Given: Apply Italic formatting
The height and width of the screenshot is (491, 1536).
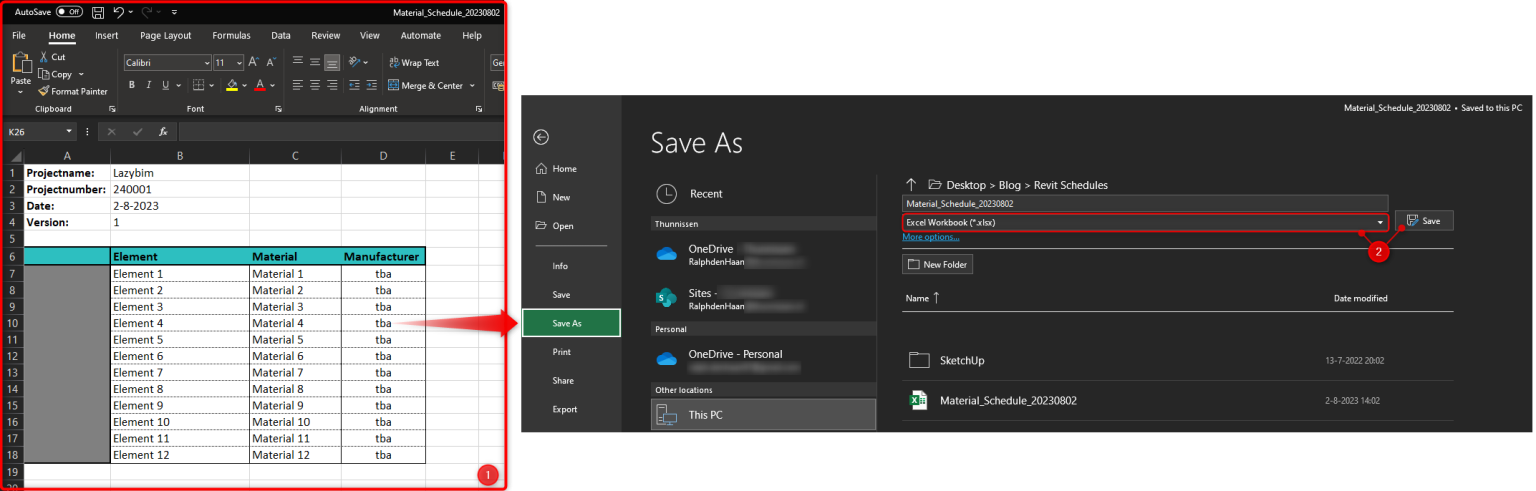Looking at the screenshot, I should click(x=148, y=85).
